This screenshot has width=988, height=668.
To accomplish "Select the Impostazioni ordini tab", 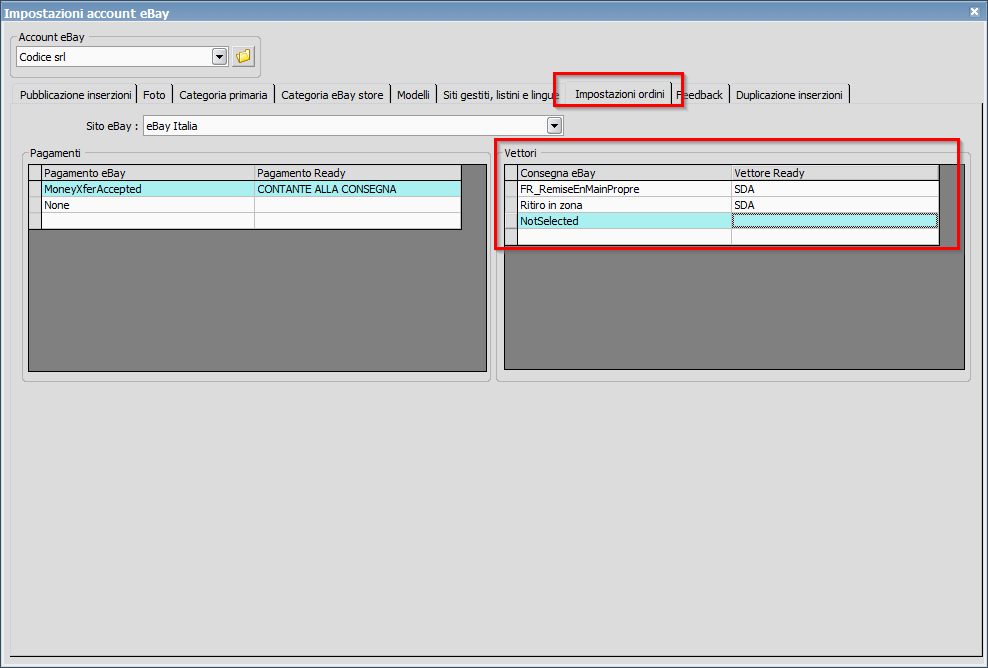I will 619,94.
